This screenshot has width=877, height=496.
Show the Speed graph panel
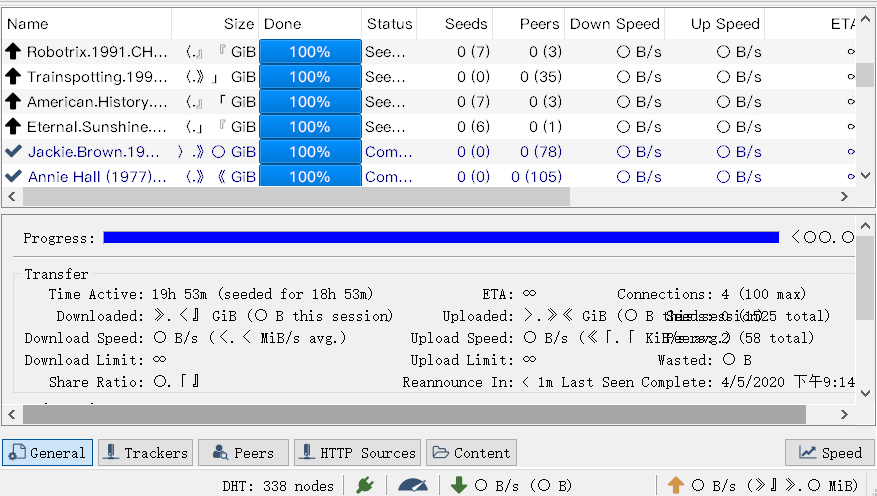830,452
